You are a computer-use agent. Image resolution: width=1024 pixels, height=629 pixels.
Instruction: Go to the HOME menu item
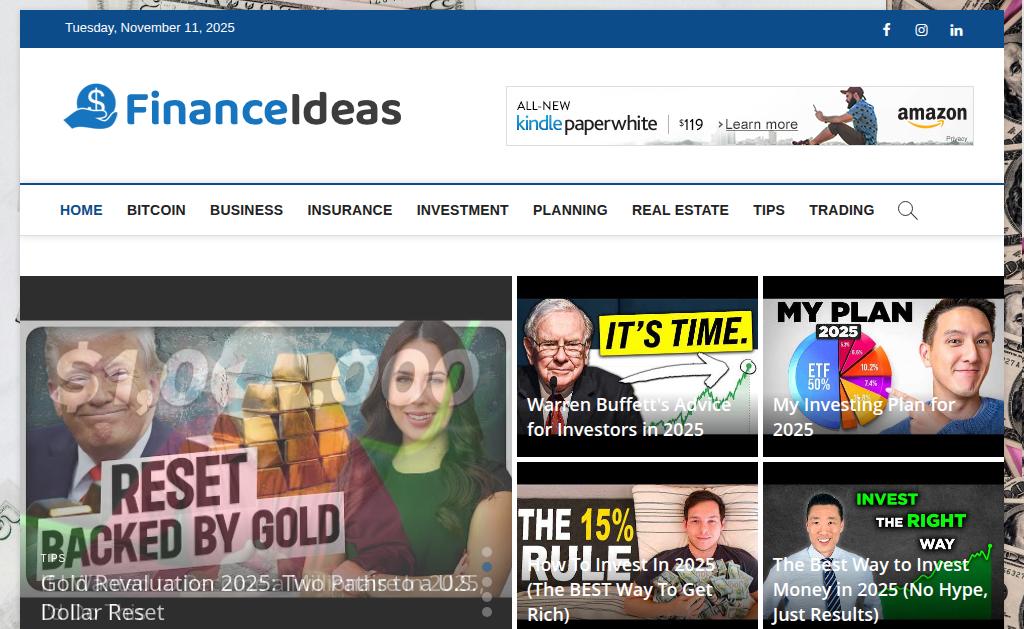tap(81, 210)
